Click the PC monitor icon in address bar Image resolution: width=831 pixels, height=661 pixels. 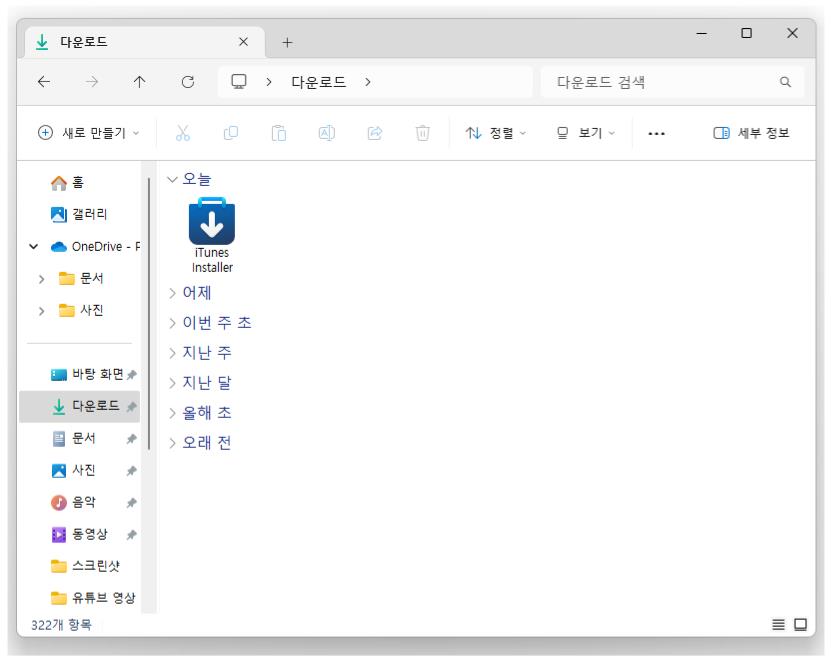239,82
